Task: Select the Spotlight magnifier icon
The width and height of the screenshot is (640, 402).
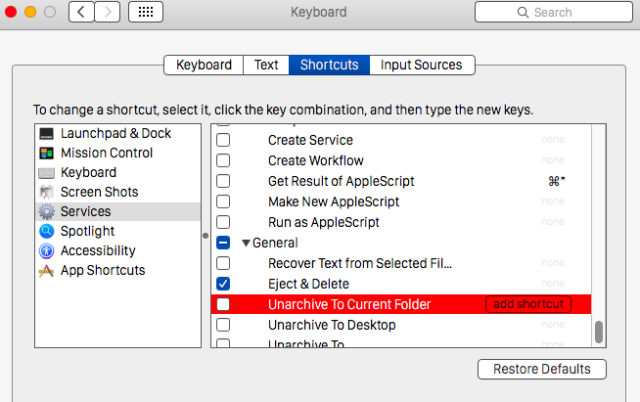Action: tap(46, 231)
